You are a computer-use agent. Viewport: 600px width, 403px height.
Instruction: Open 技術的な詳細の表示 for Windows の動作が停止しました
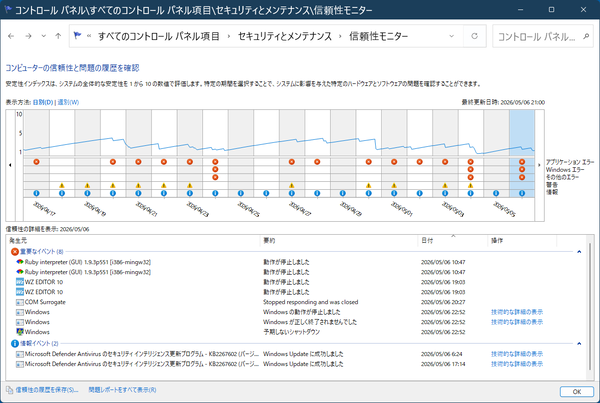point(517,312)
